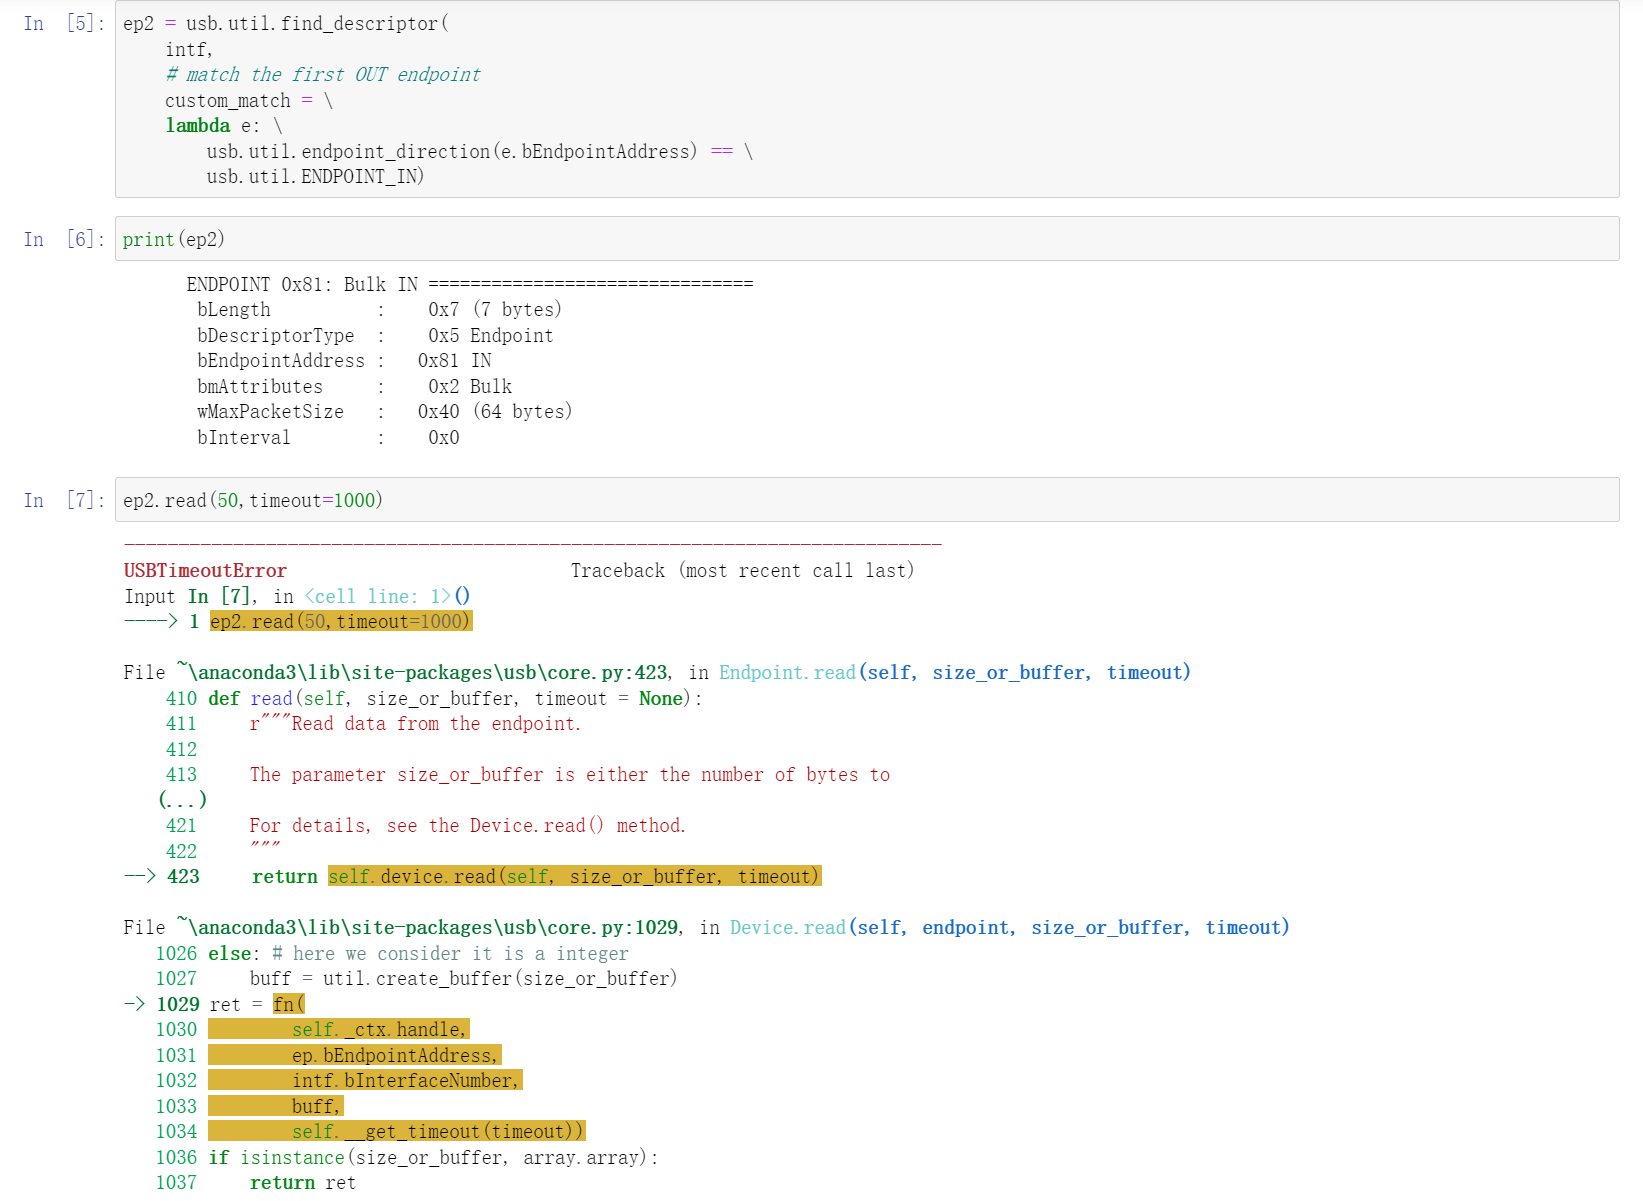
Task: Click the match first OUT endpoint comment
Action: [322, 74]
